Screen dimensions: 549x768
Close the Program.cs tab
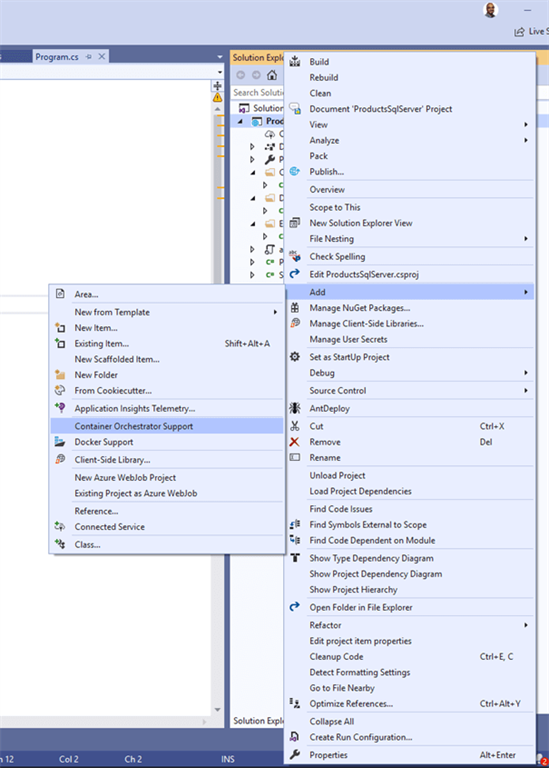point(102,57)
